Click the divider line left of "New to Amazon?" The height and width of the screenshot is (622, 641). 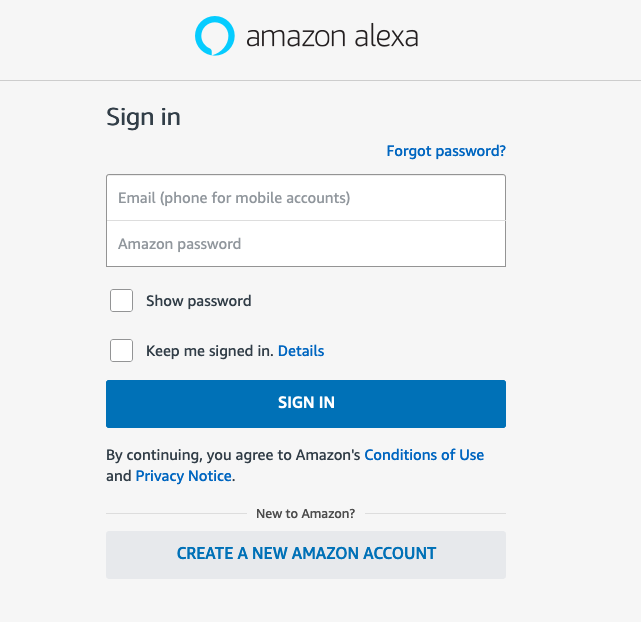(x=175, y=514)
